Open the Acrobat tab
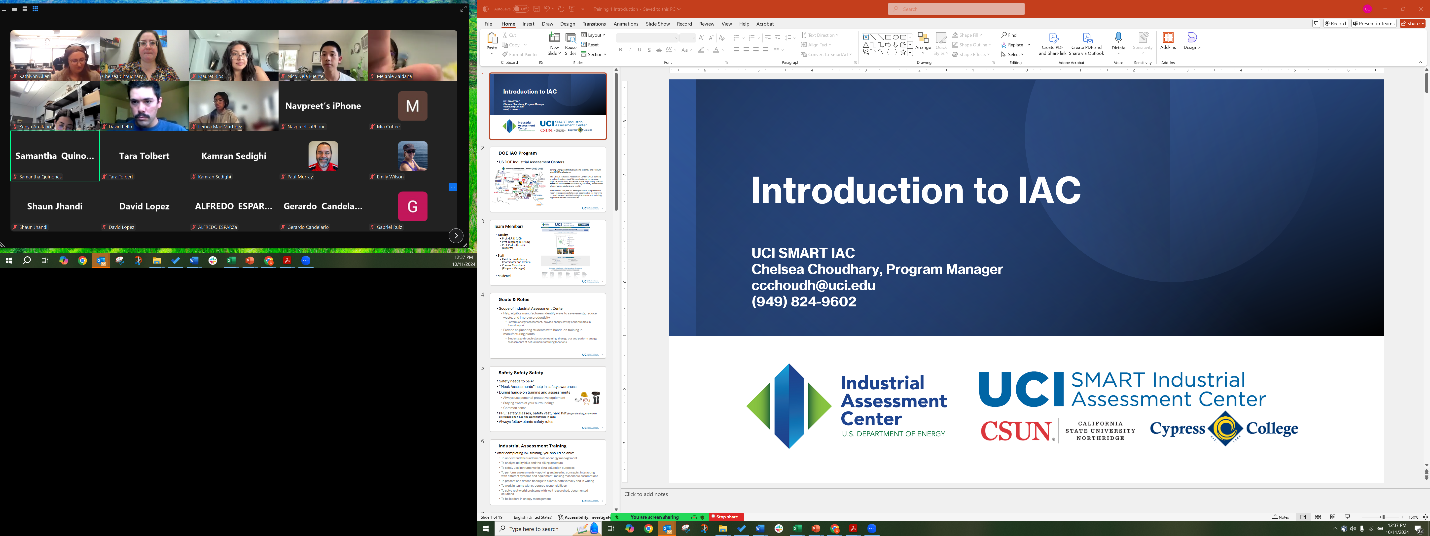 tap(765, 24)
